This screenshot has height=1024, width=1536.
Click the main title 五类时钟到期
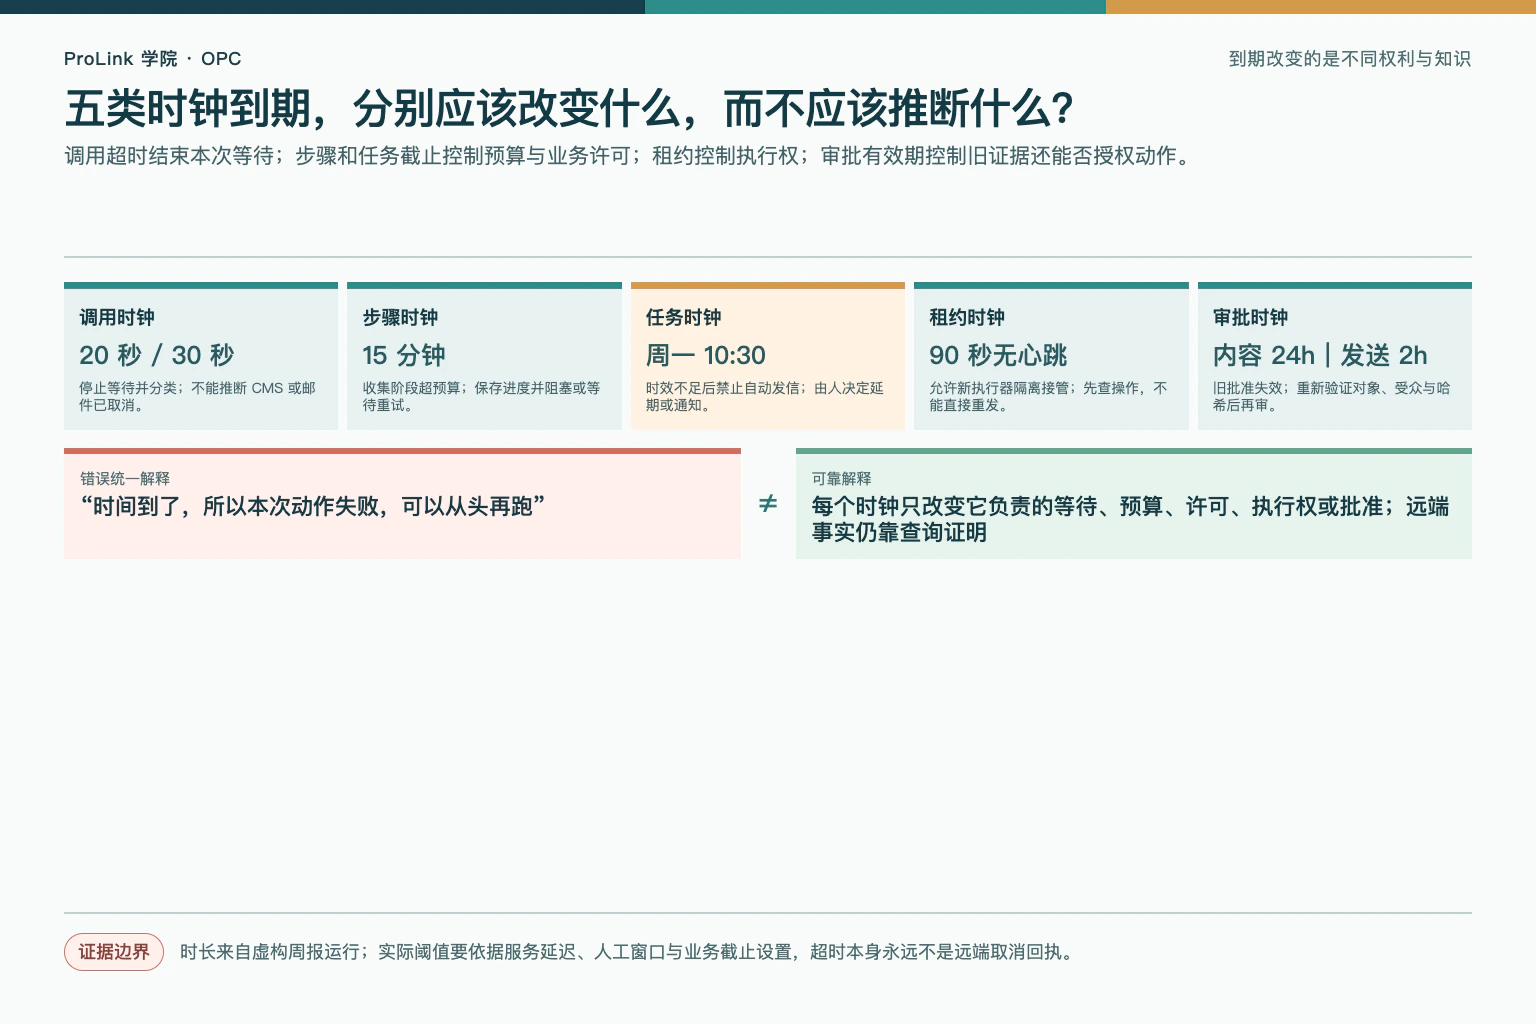569,108
